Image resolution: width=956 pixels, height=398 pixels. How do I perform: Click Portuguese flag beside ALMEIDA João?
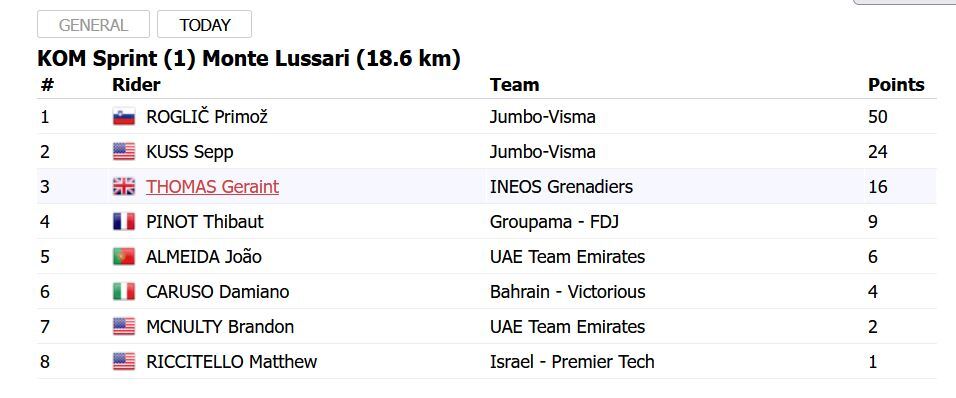coord(124,257)
